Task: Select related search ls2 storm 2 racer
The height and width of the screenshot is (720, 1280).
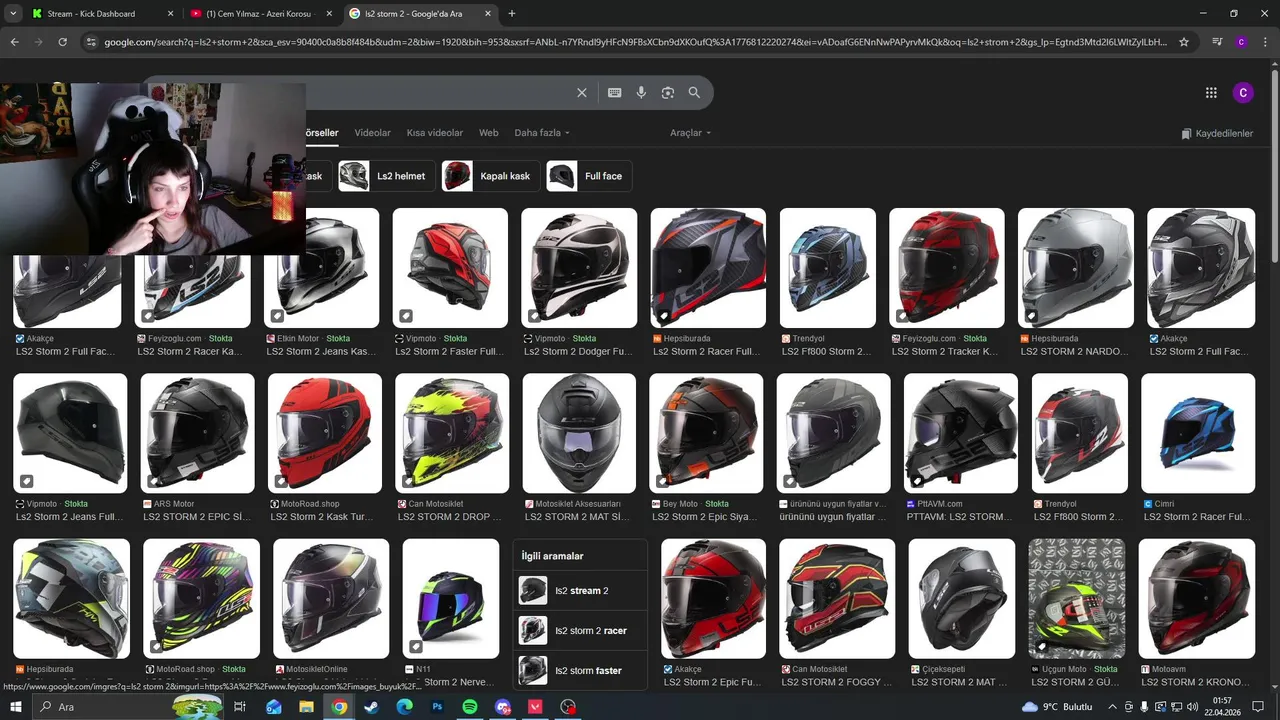Action: 580,631
